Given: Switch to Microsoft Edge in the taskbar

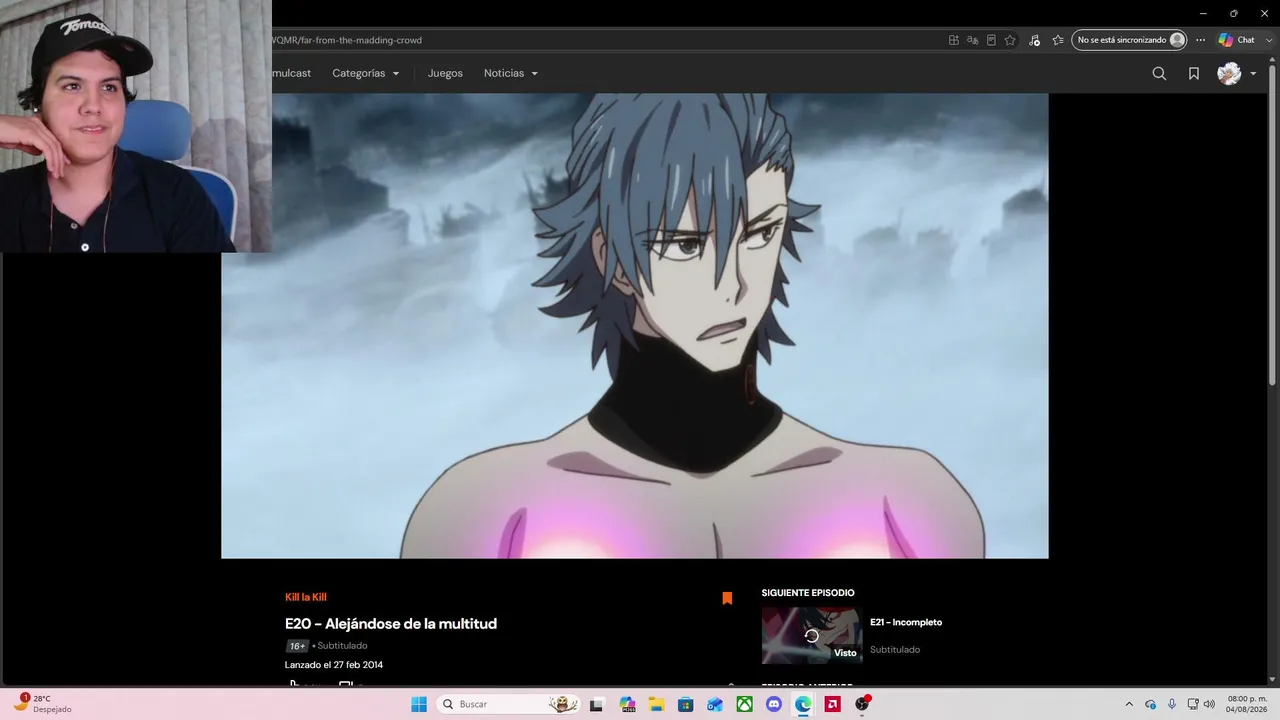Looking at the screenshot, I should pos(803,704).
